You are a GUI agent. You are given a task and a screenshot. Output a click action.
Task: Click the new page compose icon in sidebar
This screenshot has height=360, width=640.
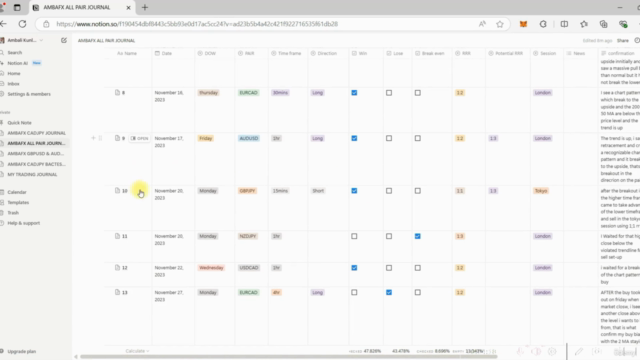(x=64, y=40)
